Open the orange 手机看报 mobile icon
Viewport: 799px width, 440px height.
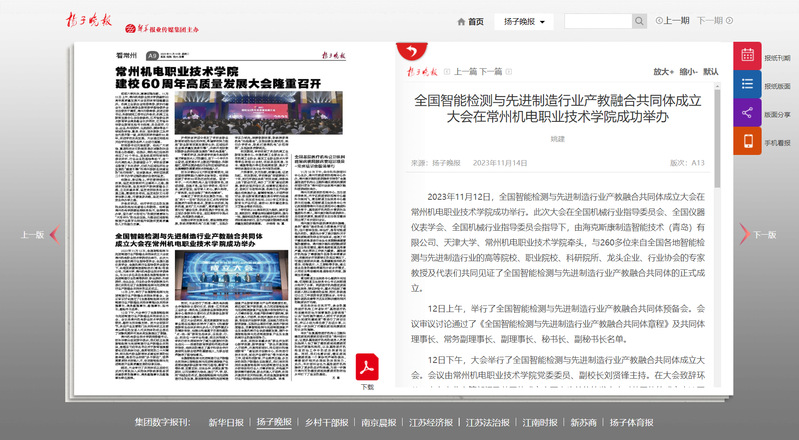click(747, 142)
